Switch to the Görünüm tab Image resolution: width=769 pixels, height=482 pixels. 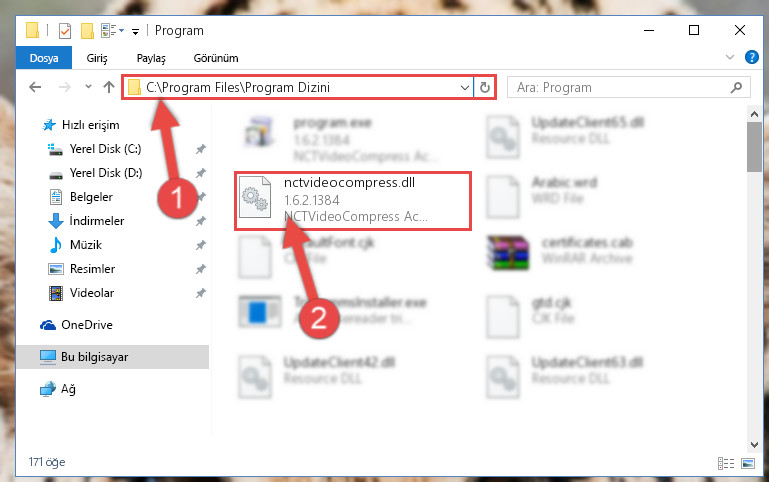[216, 58]
